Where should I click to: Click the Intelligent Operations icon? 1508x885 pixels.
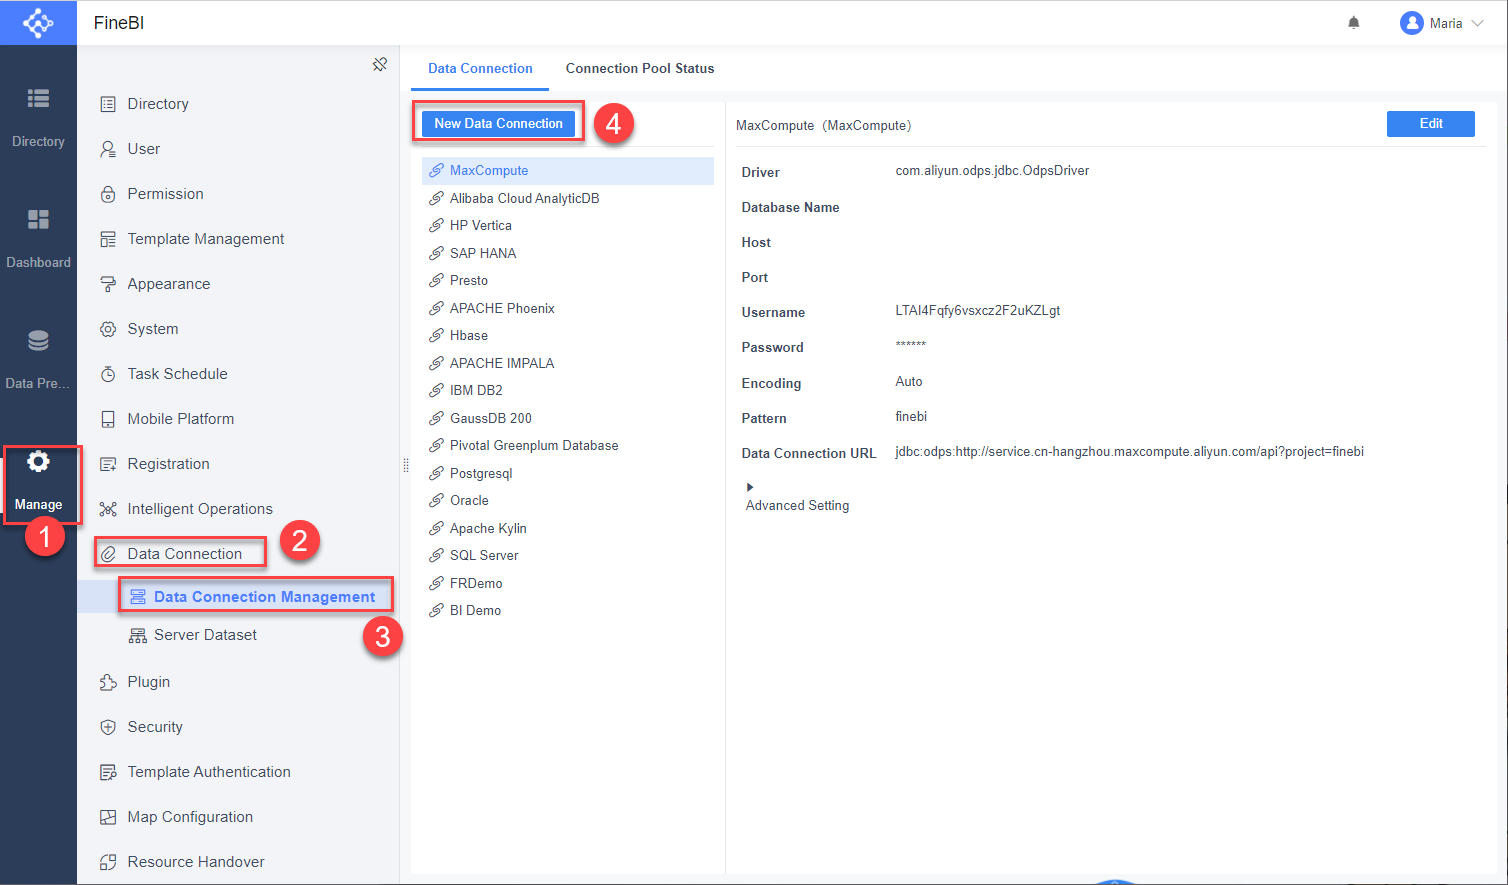point(108,509)
